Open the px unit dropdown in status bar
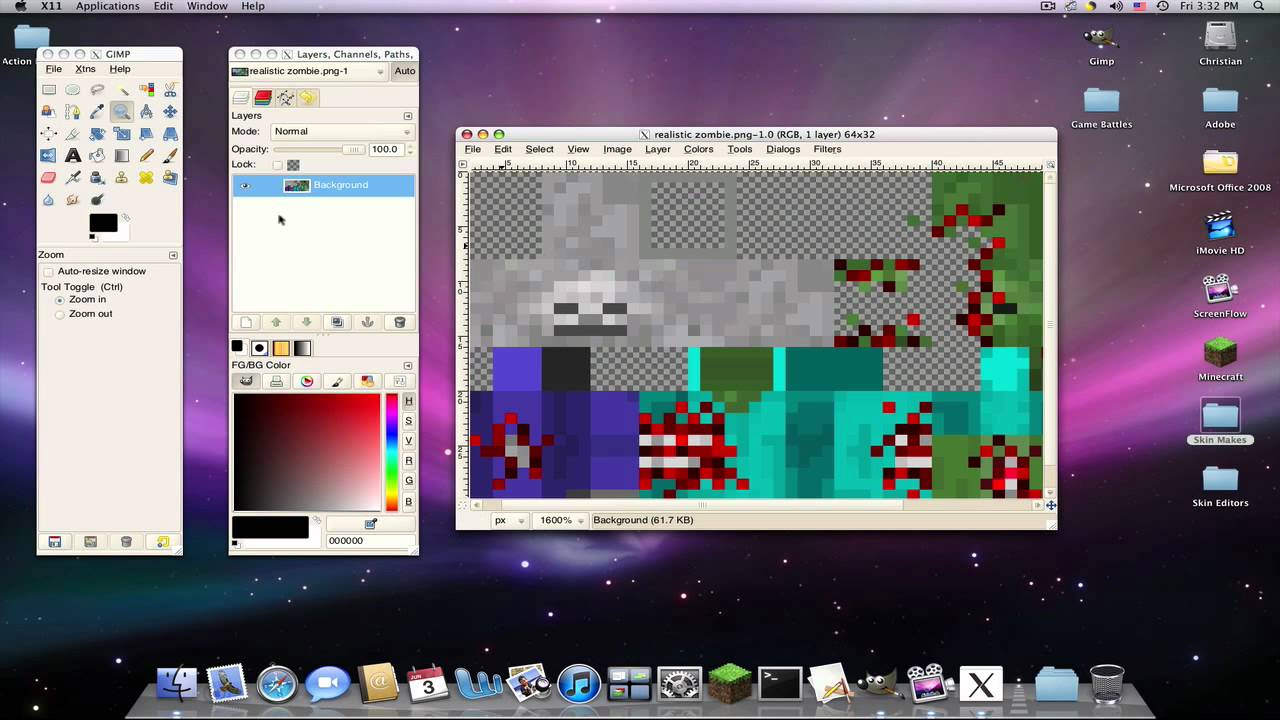Image resolution: width=1280 pixels, height=720 pixels. tap(509, 520)
